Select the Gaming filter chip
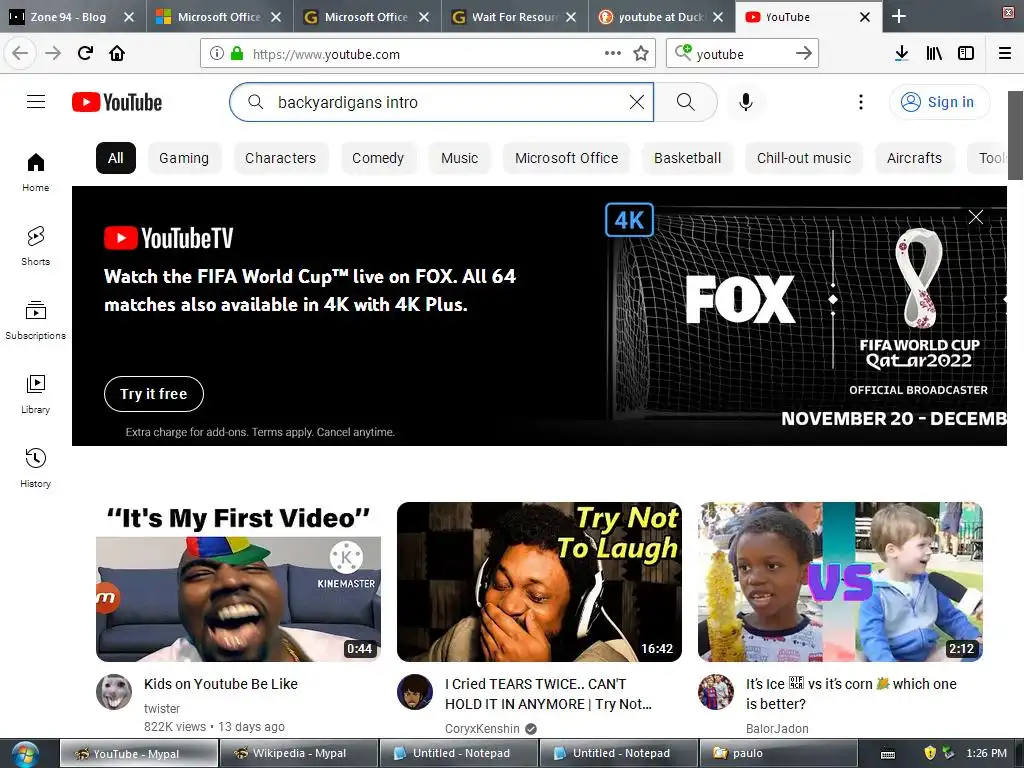Screen dimensions: 1024x768 tap(184, 158)
